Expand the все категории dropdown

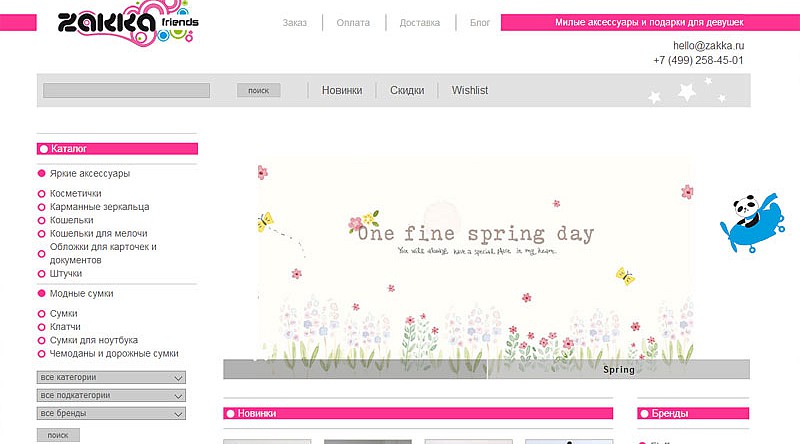pos(111,378)
